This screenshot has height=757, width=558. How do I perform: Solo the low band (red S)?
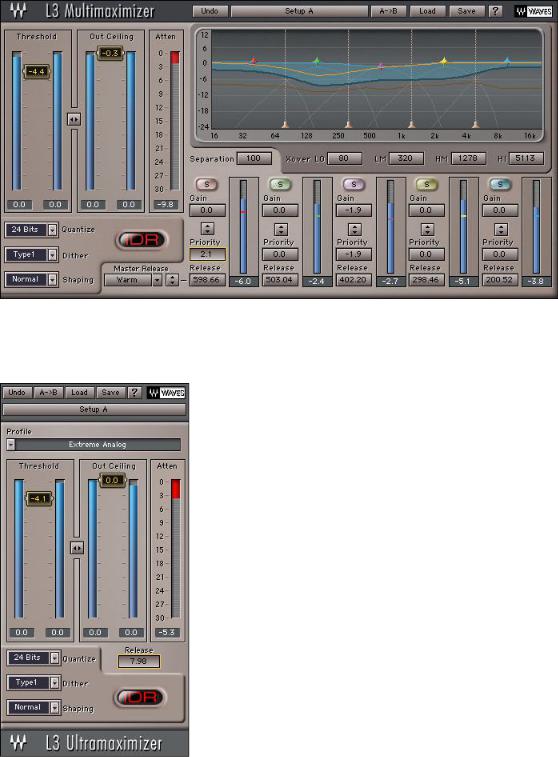(207, 184)
